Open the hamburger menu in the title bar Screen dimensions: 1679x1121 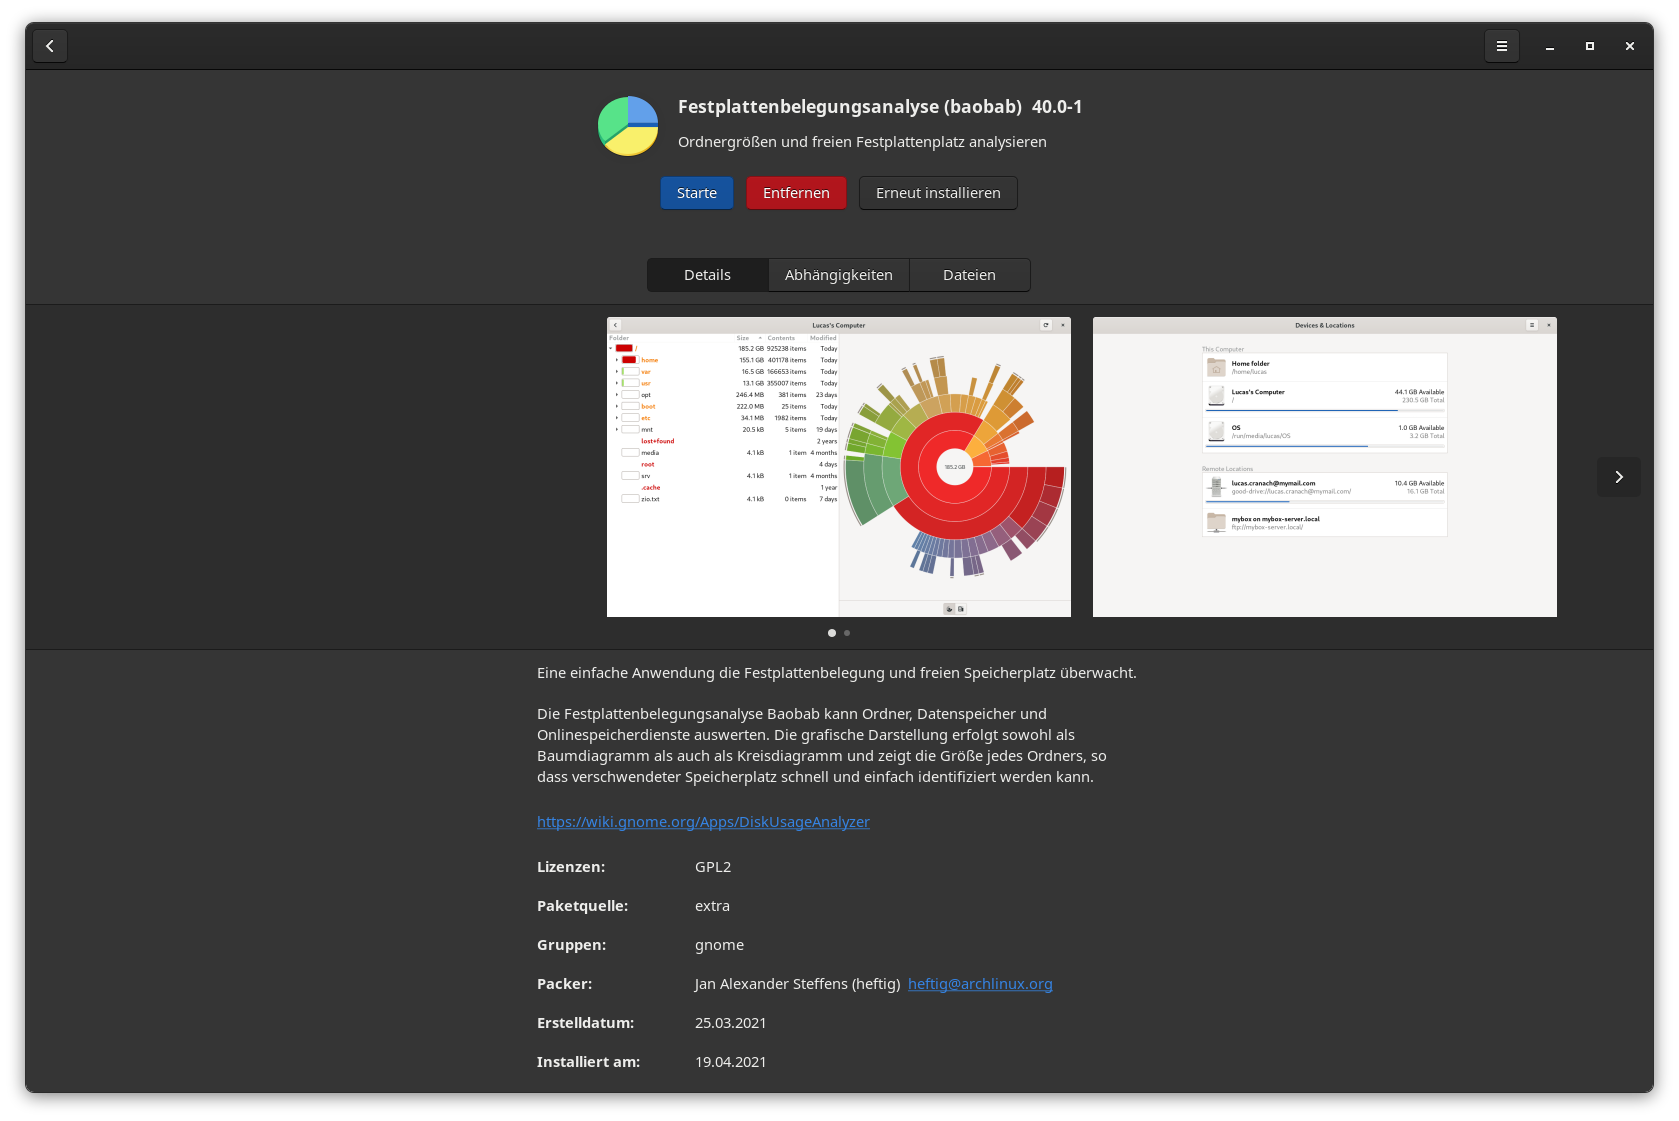point(1501,46)
